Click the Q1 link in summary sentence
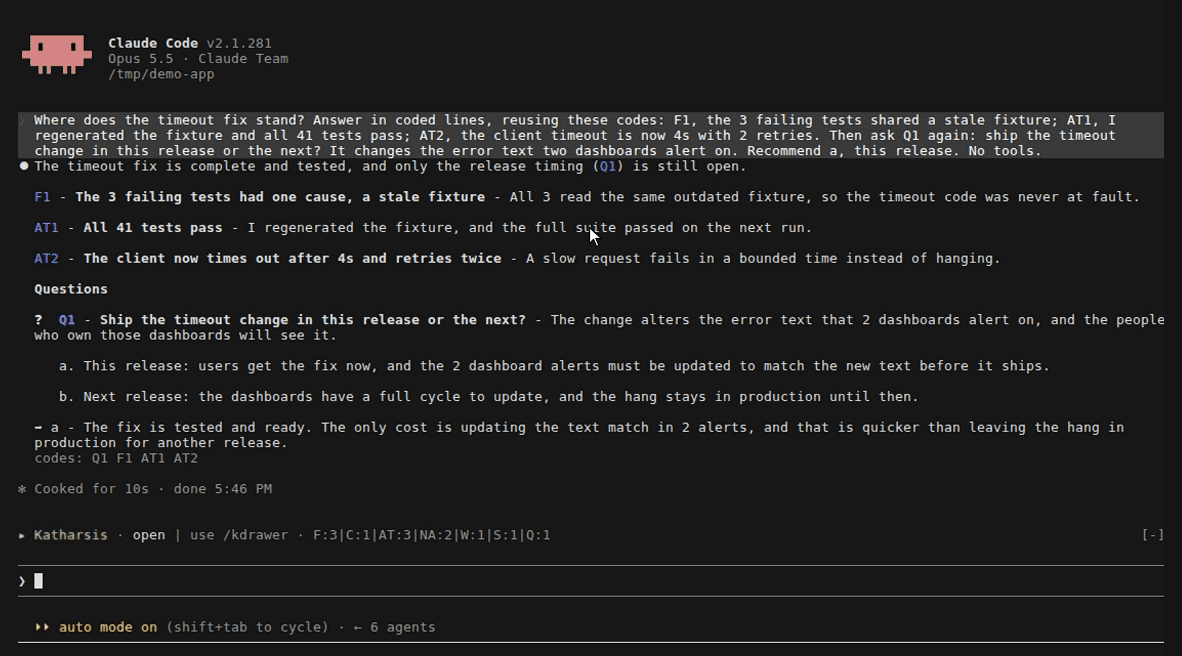Viewport: 1182px width, 656px height. 608,166
